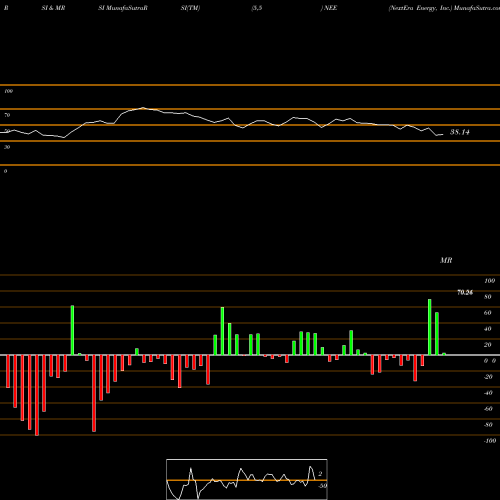Open the mini overview chart thumbnail
This screenshot has width=500, height=500.
pyautogui.click(x=247, y=479)
